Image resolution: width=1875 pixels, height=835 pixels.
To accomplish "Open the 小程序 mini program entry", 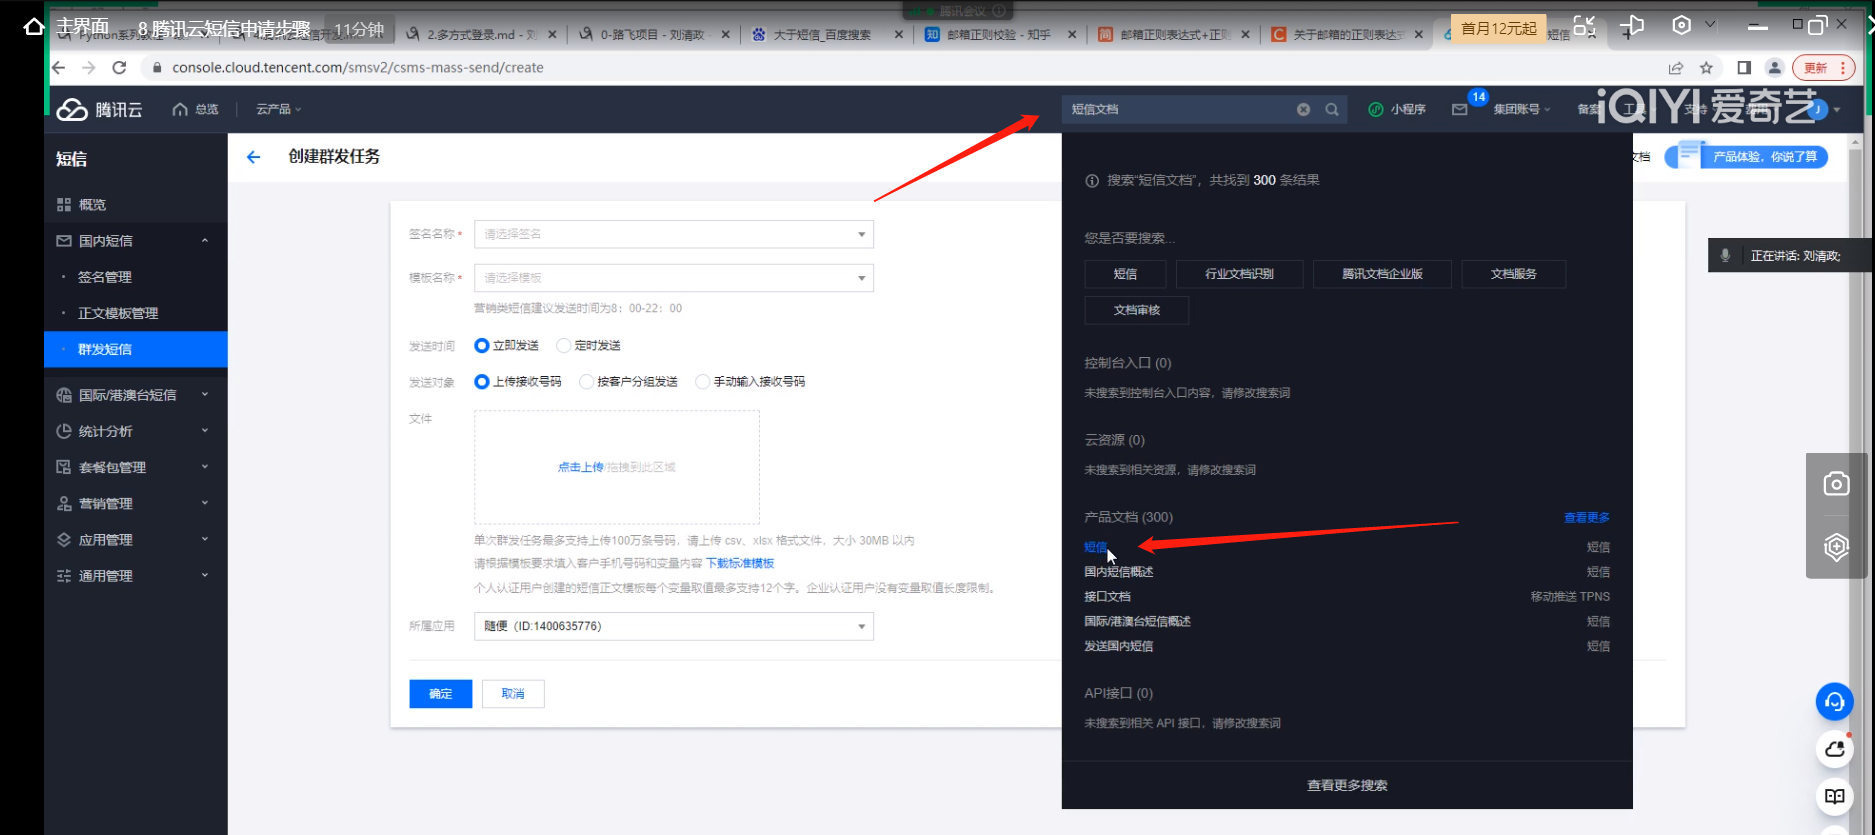I will 1397,109.
